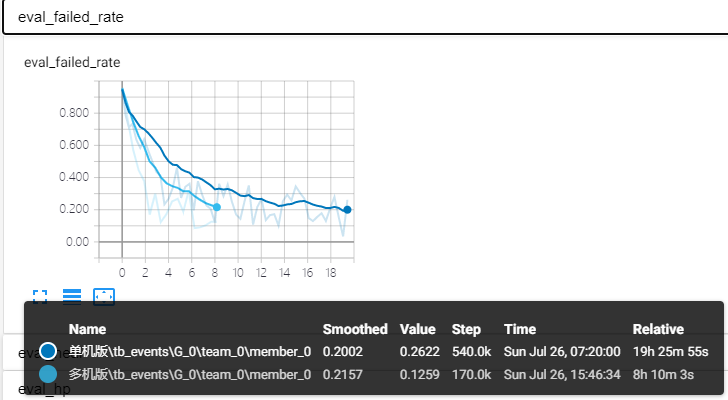Select 单机版\tb_events run name in tooltip
Image resolution: width=728 pixels, height=400 pixels.
190,352
